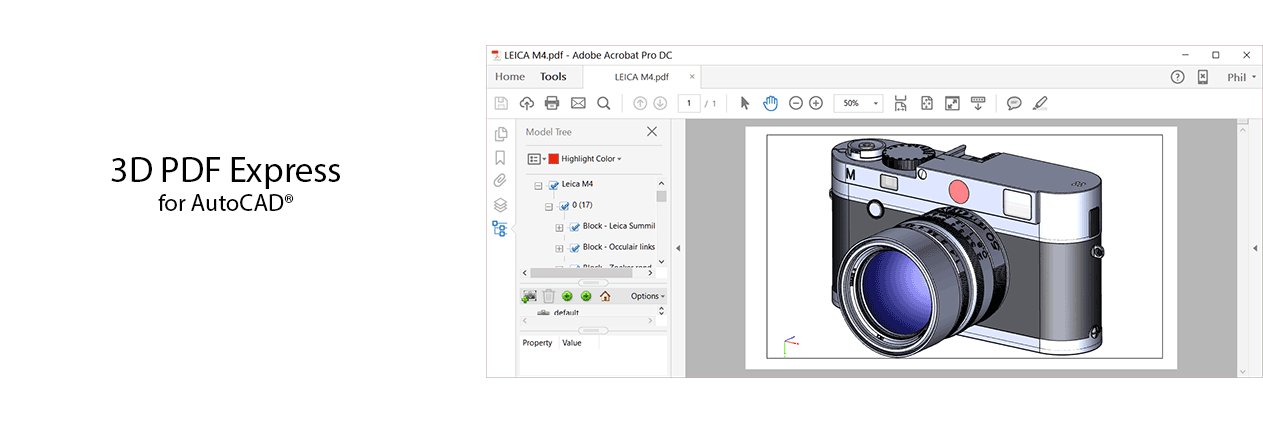The height and width of the screenshot is (421, 1263).
Task: Toggle the 0 (17) layer checkbox
Action: [x=564, y=206]
